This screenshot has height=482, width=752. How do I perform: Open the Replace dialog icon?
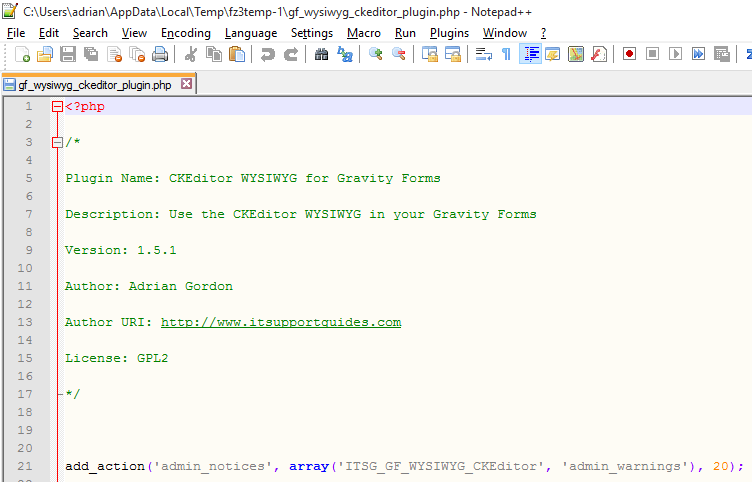(x=345, y=54)
